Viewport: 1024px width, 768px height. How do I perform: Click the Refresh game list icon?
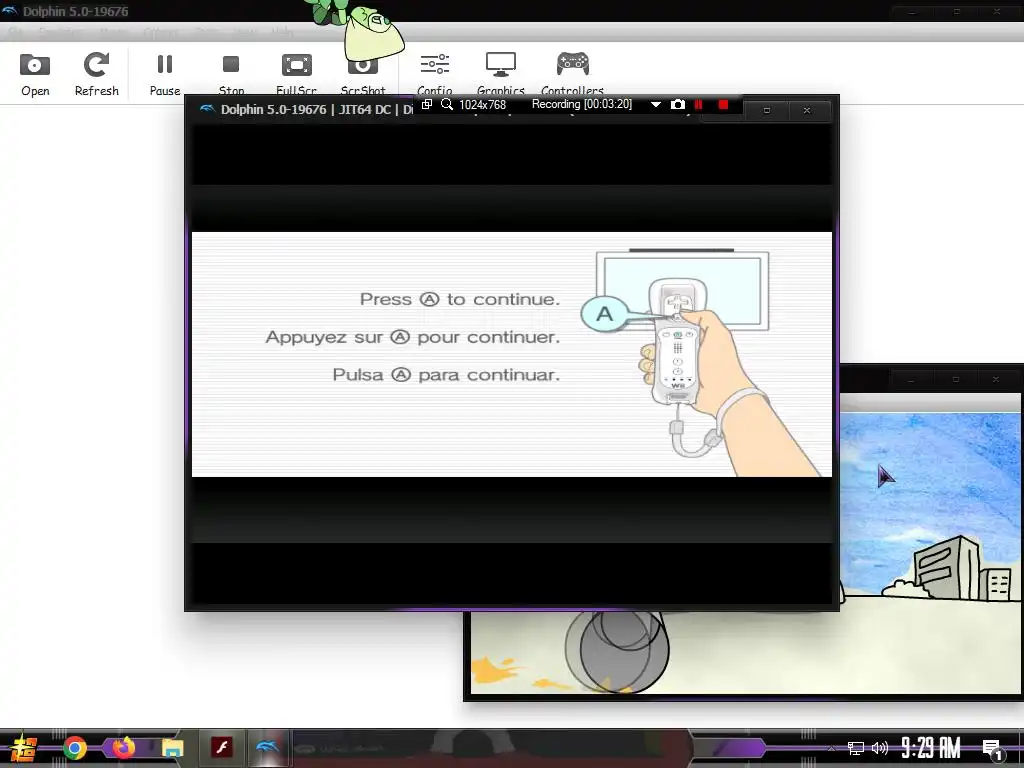[97, 74]
